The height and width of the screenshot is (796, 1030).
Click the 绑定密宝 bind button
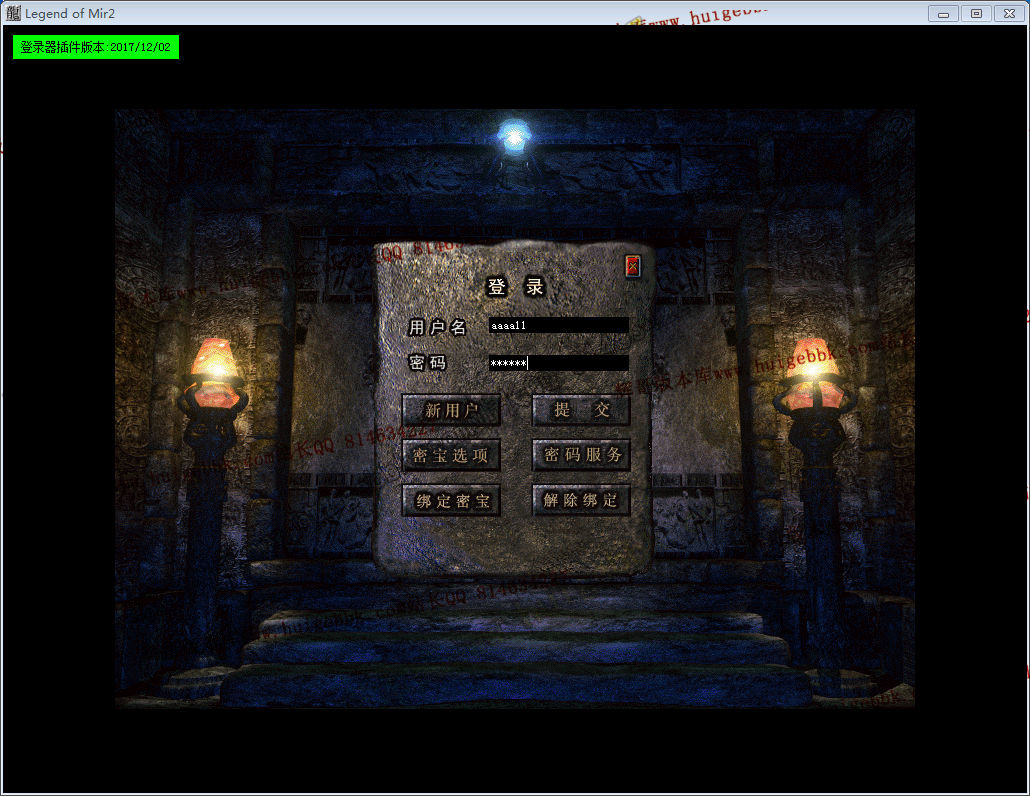(451, 500)
